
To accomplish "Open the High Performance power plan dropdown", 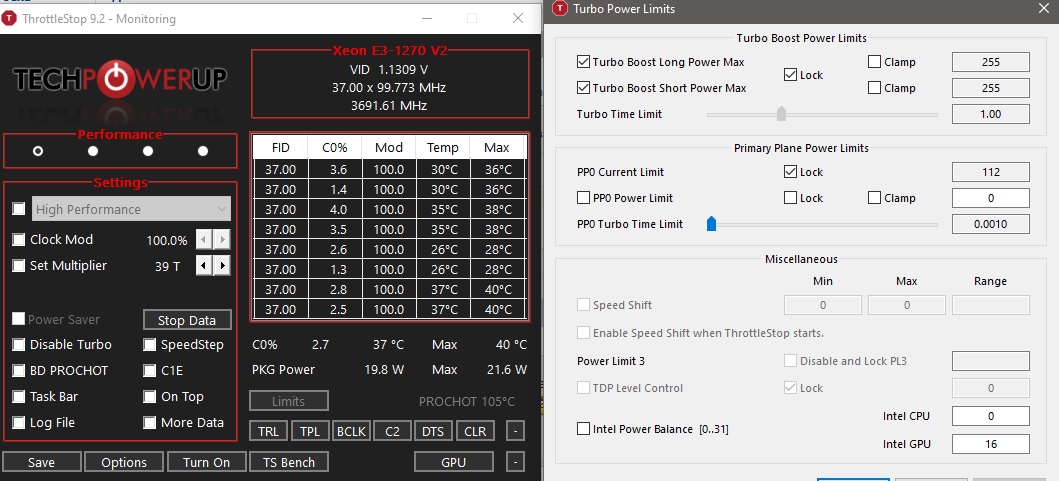I will (x=132, y=209).
